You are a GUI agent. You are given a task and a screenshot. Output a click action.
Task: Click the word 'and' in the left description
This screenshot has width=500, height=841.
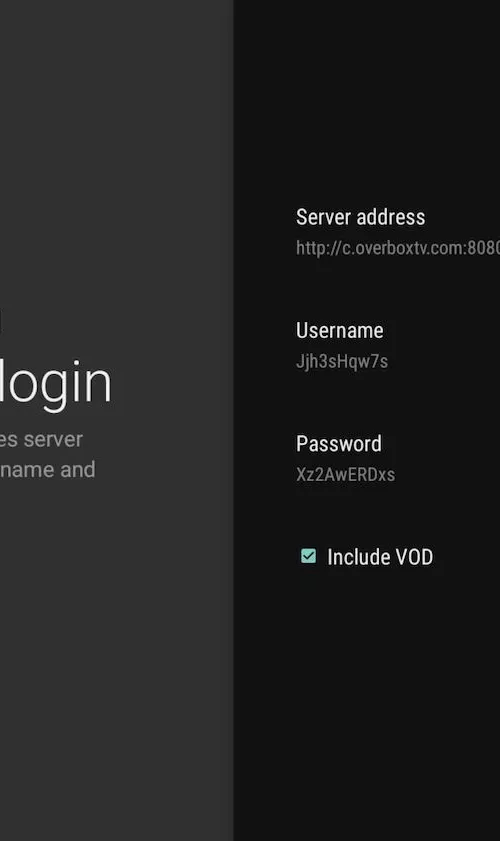(78, 469)
